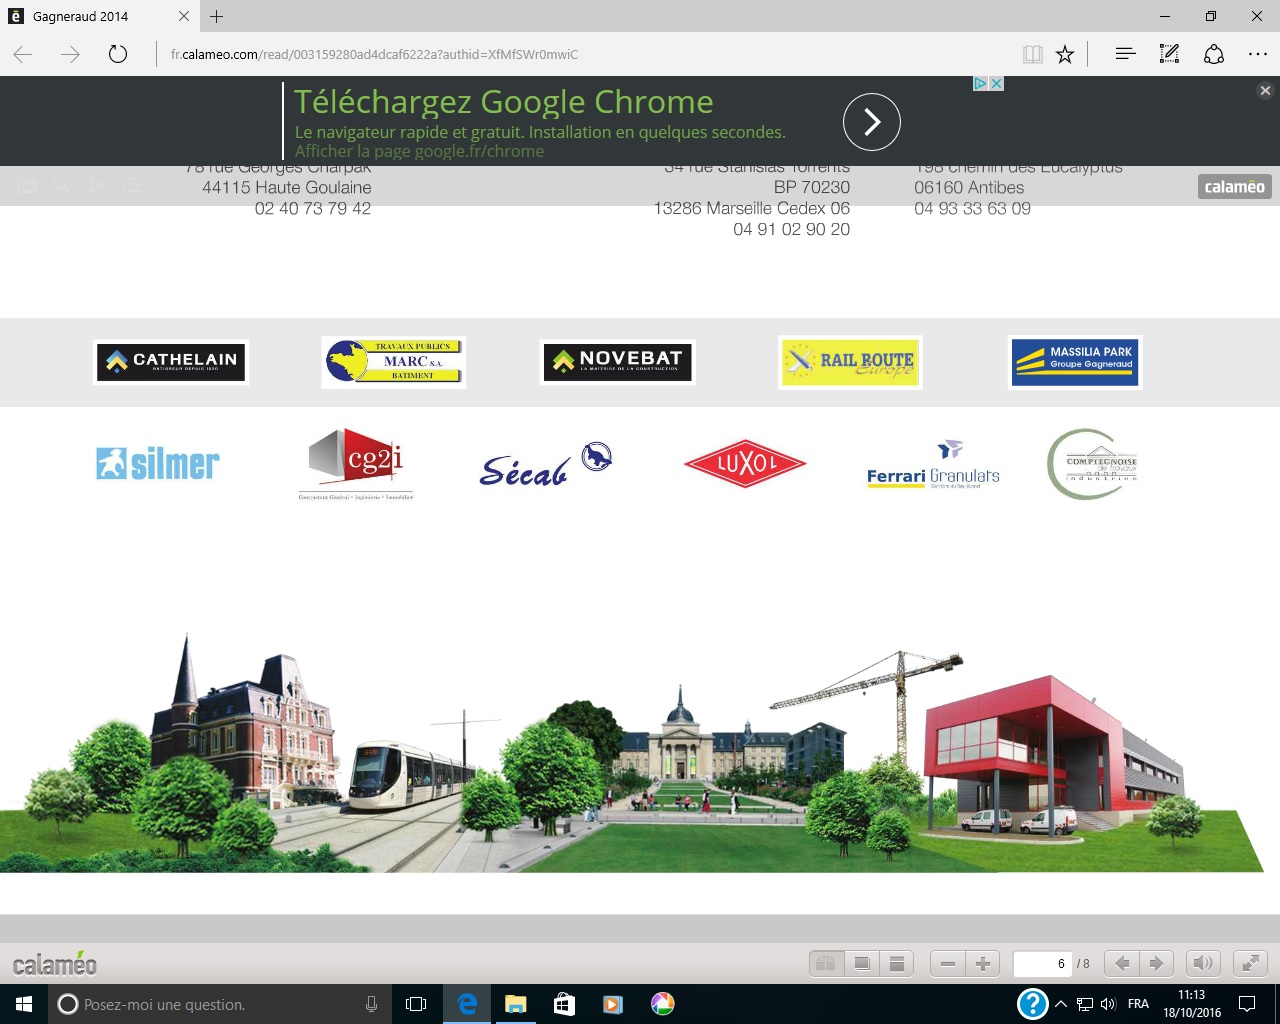
Task: Click the Sécab logo
Action: 546,464
